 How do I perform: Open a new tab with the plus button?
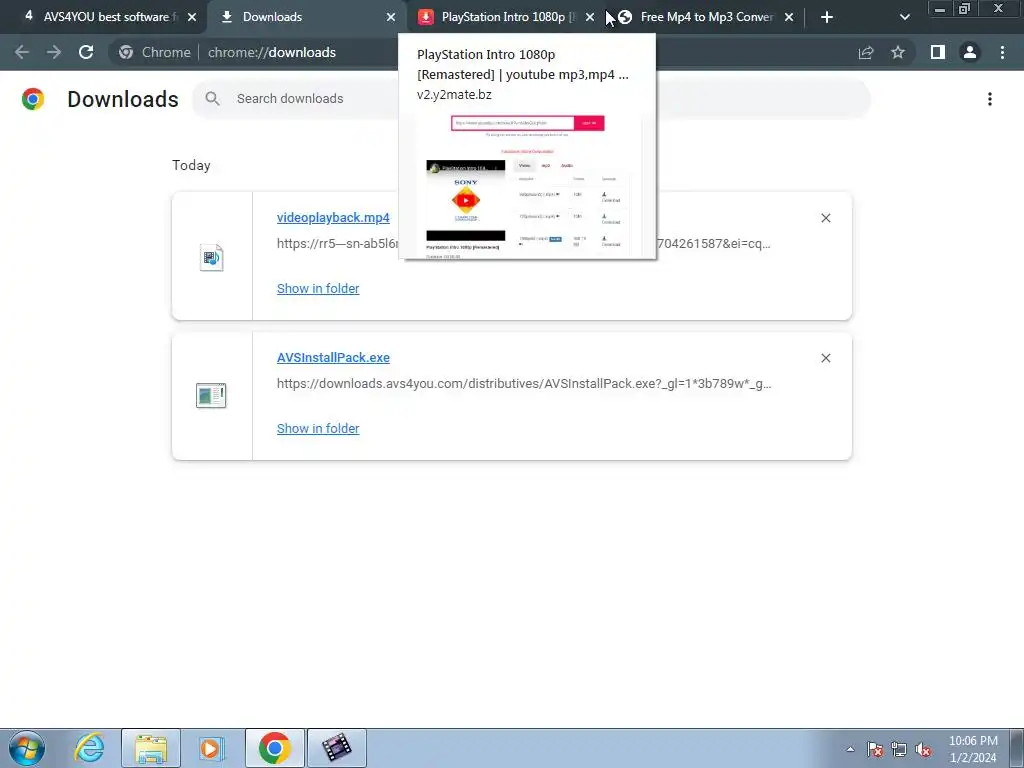coord(827,18)
